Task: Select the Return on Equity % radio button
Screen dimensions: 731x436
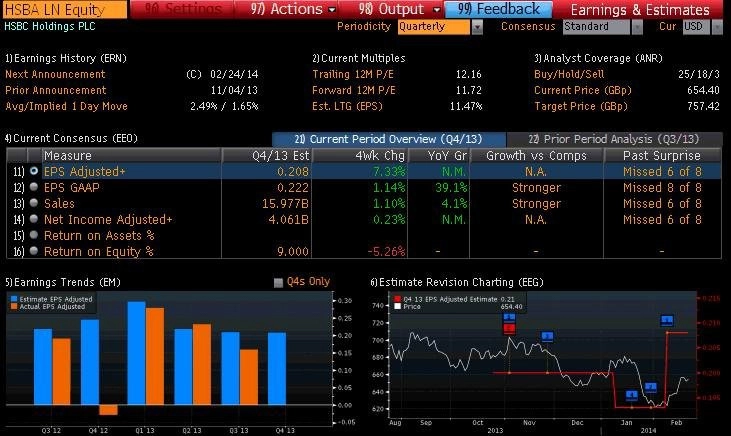Action: tap(34, 250)
